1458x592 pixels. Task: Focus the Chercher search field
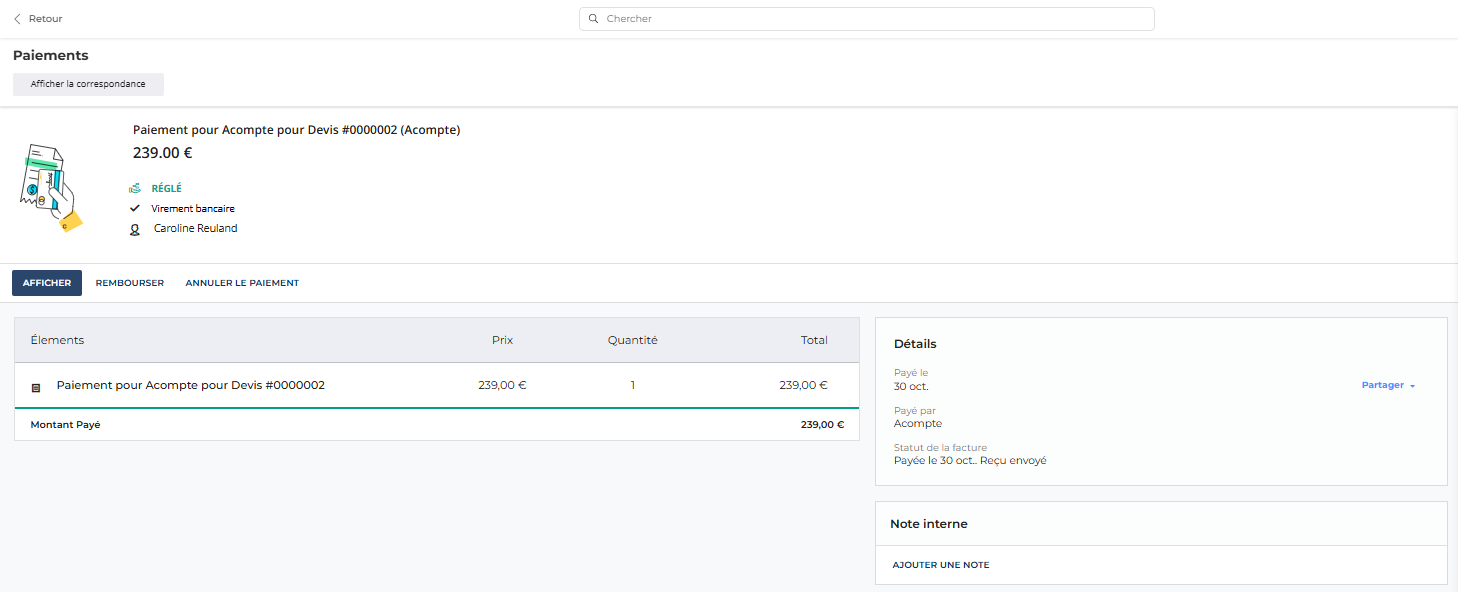point(867,19)
